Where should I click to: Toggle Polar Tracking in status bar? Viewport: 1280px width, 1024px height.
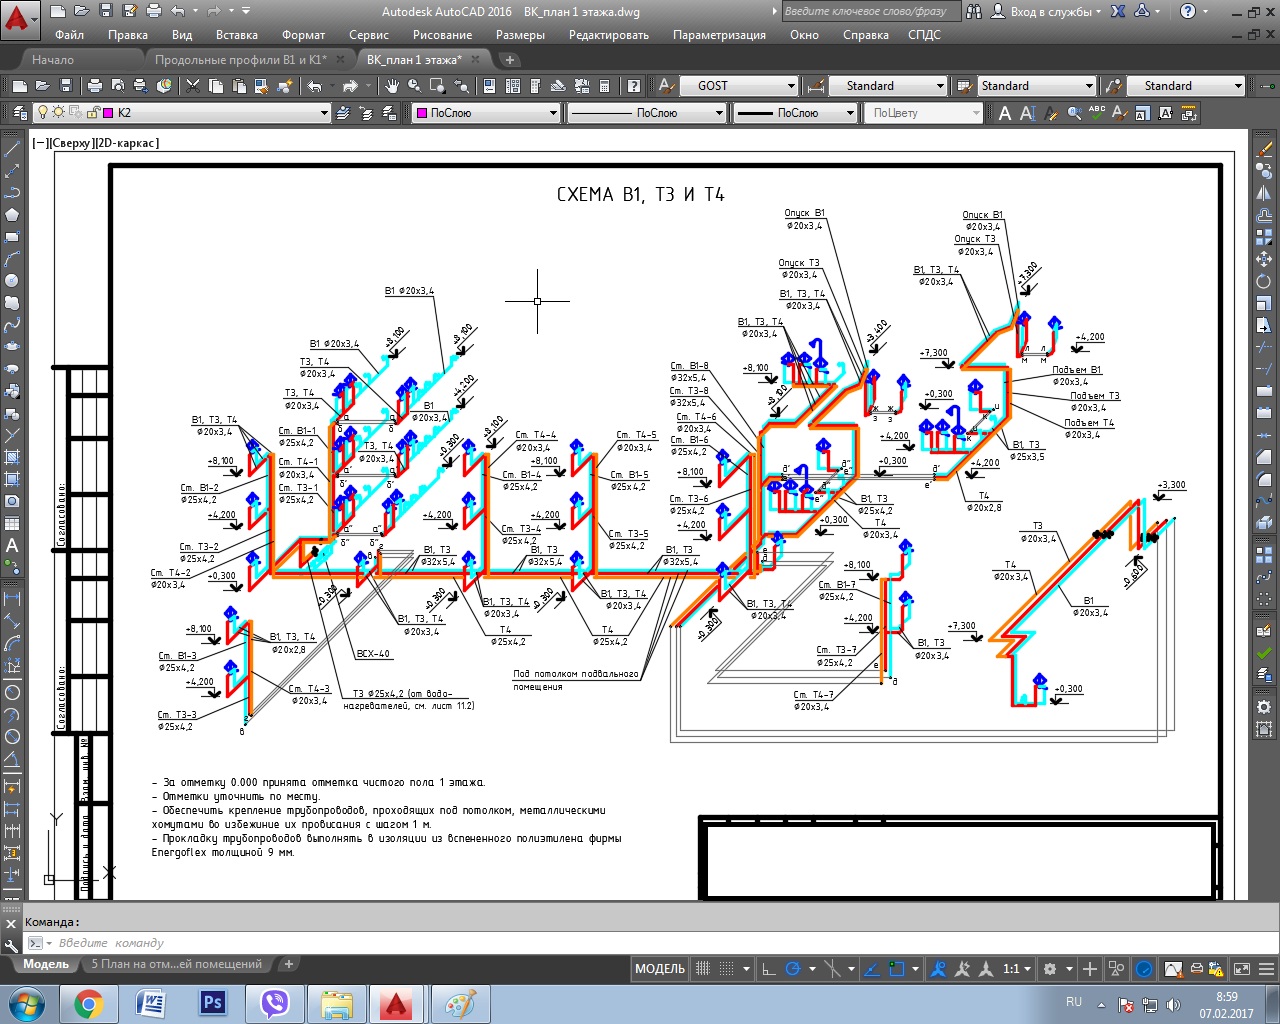point(793,968)
